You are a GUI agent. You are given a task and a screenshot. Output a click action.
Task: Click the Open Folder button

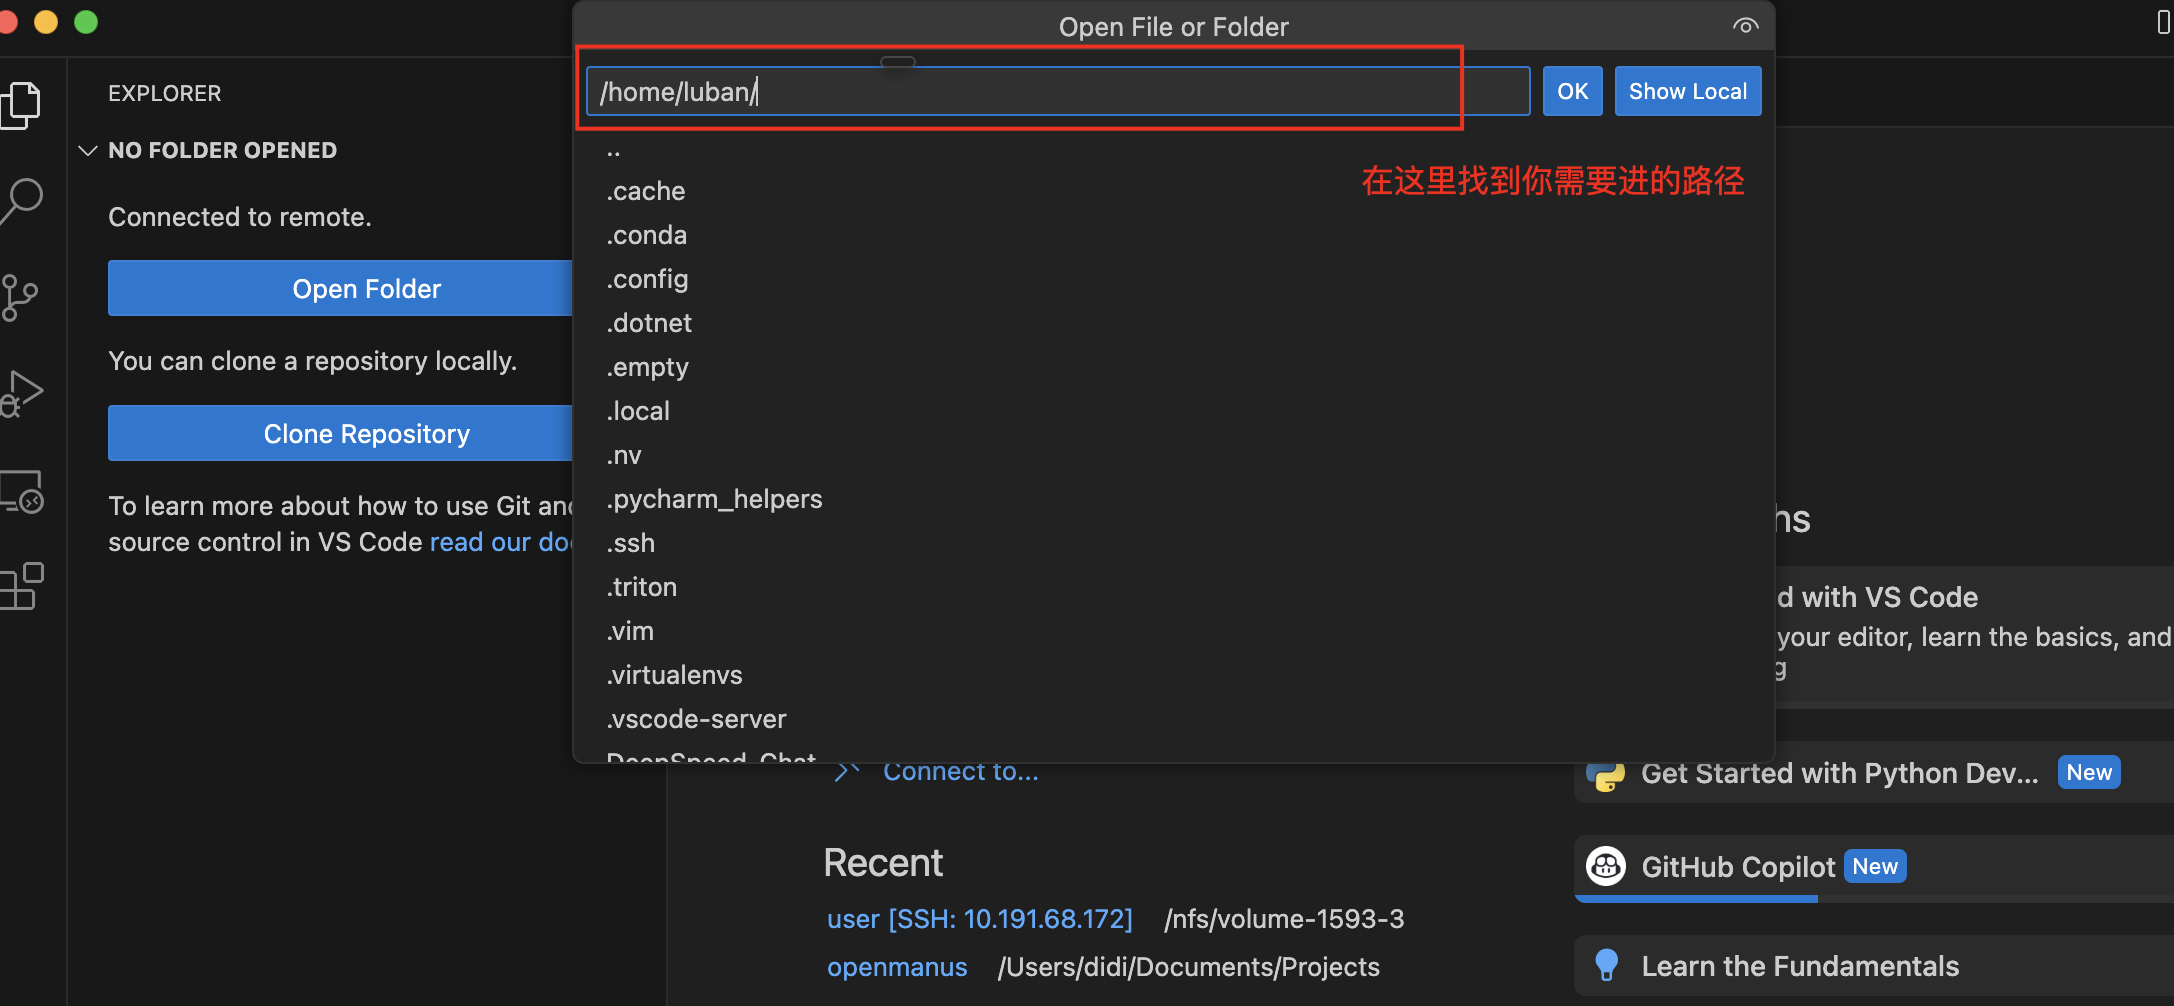[x=340, y=288]
